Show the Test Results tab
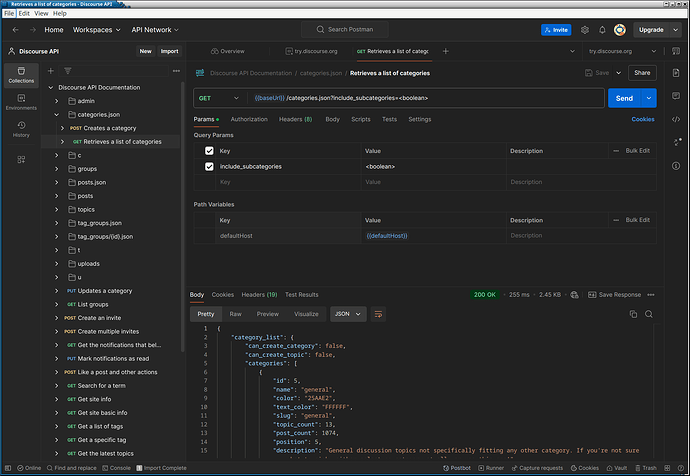 coord(301,295)
